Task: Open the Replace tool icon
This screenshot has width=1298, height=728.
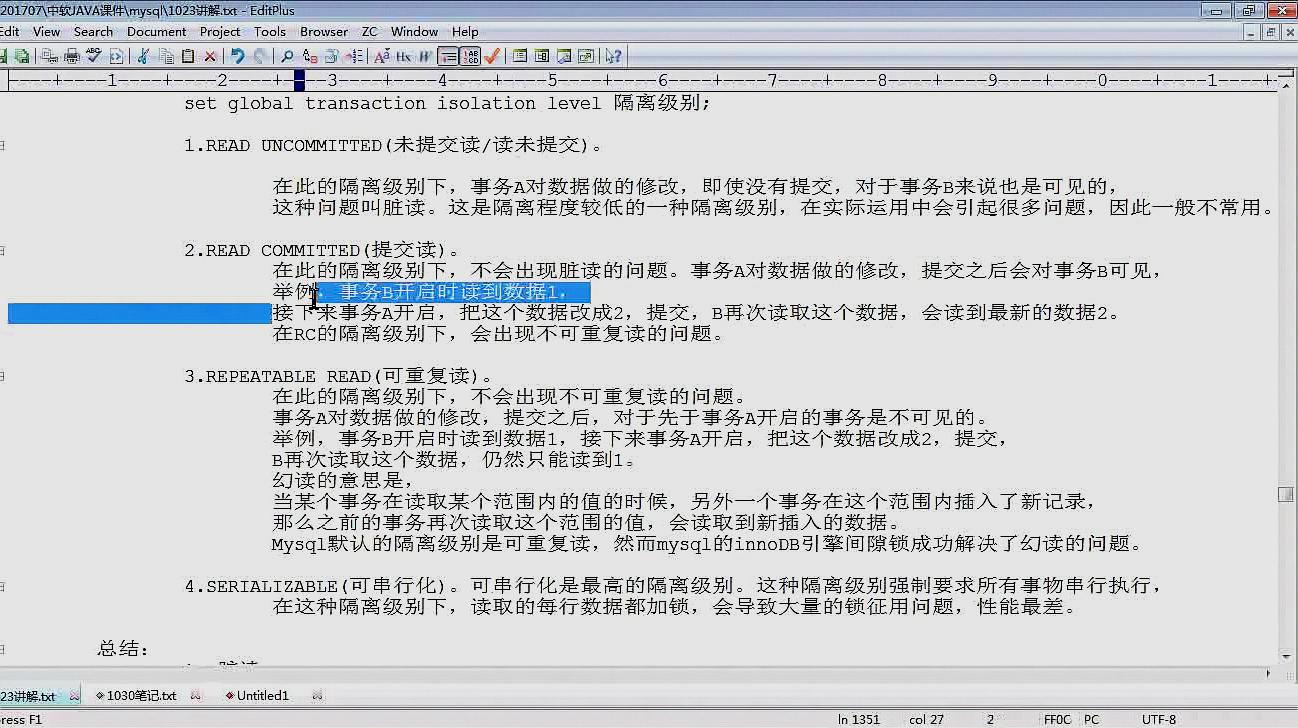Action: click(x=310, y=57)
